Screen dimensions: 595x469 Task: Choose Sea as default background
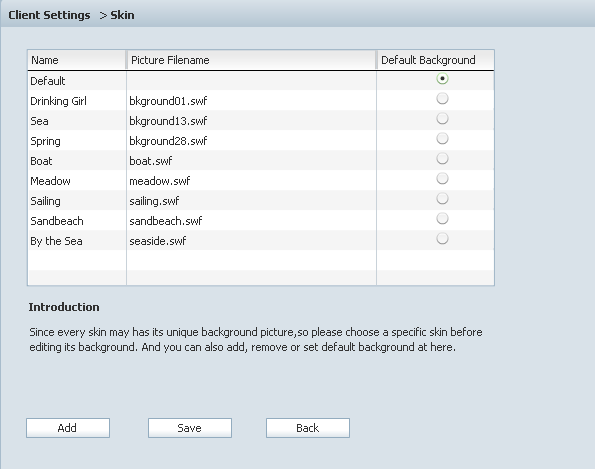point(442,119)
